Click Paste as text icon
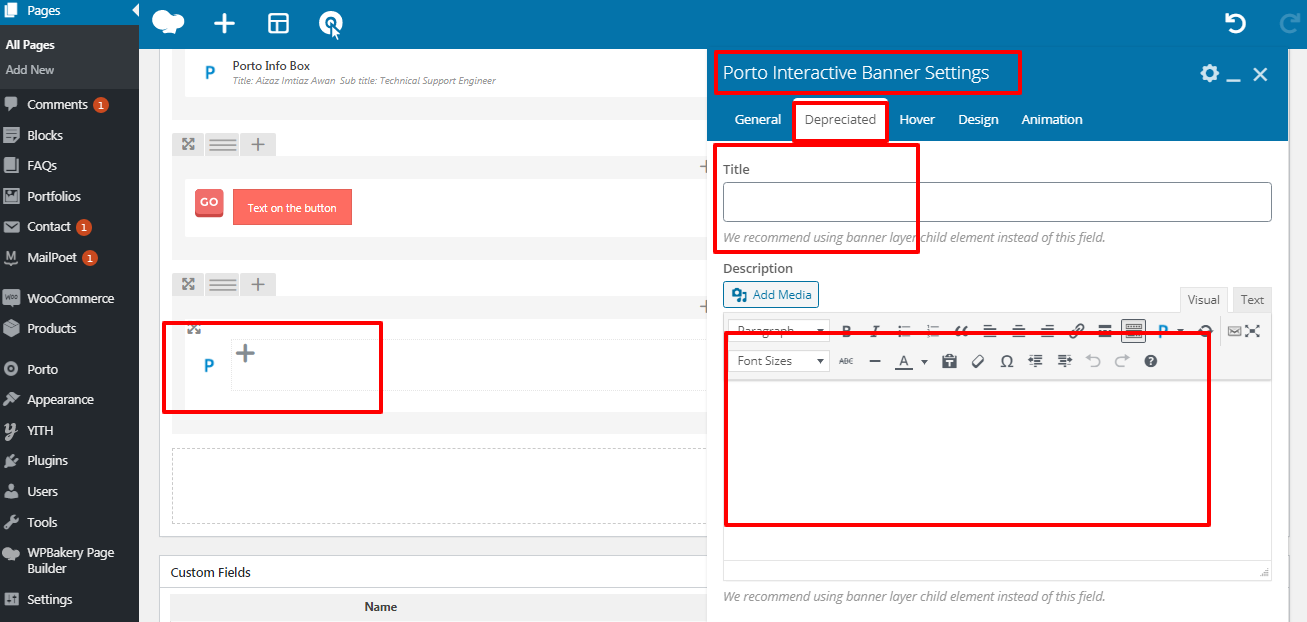This screenshot has height=622, width=1307. tap(950, 361)
